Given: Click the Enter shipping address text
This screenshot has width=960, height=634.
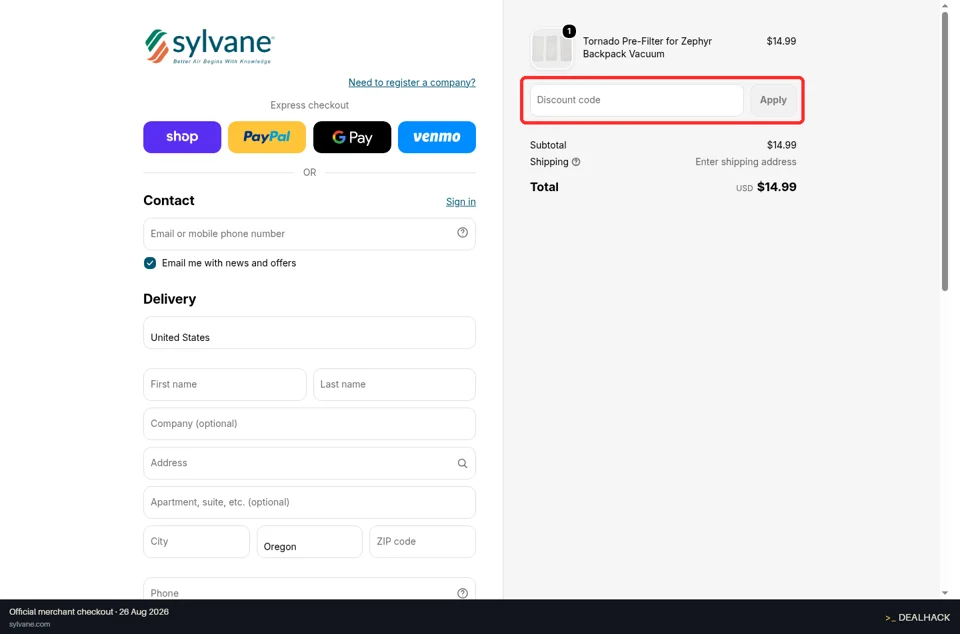Looking at the screenshot, I should coord(746,162).
